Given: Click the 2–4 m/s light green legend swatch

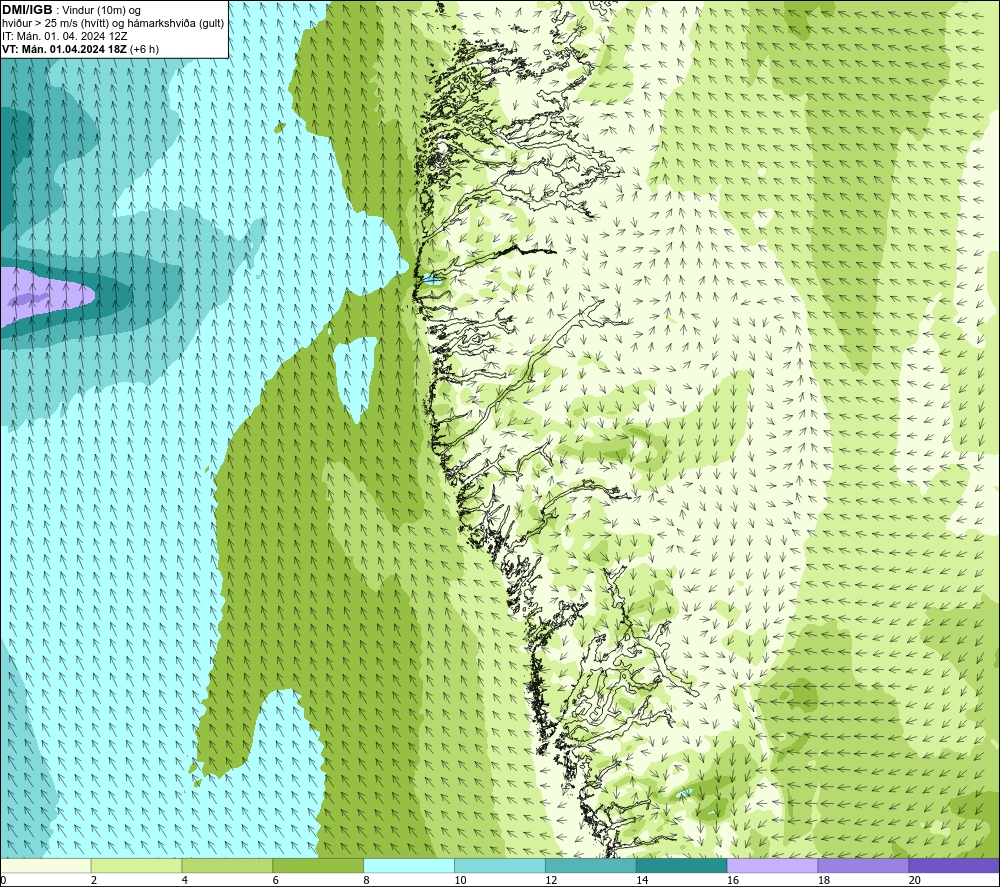Looking at the screenshot, I should point(136,865).
